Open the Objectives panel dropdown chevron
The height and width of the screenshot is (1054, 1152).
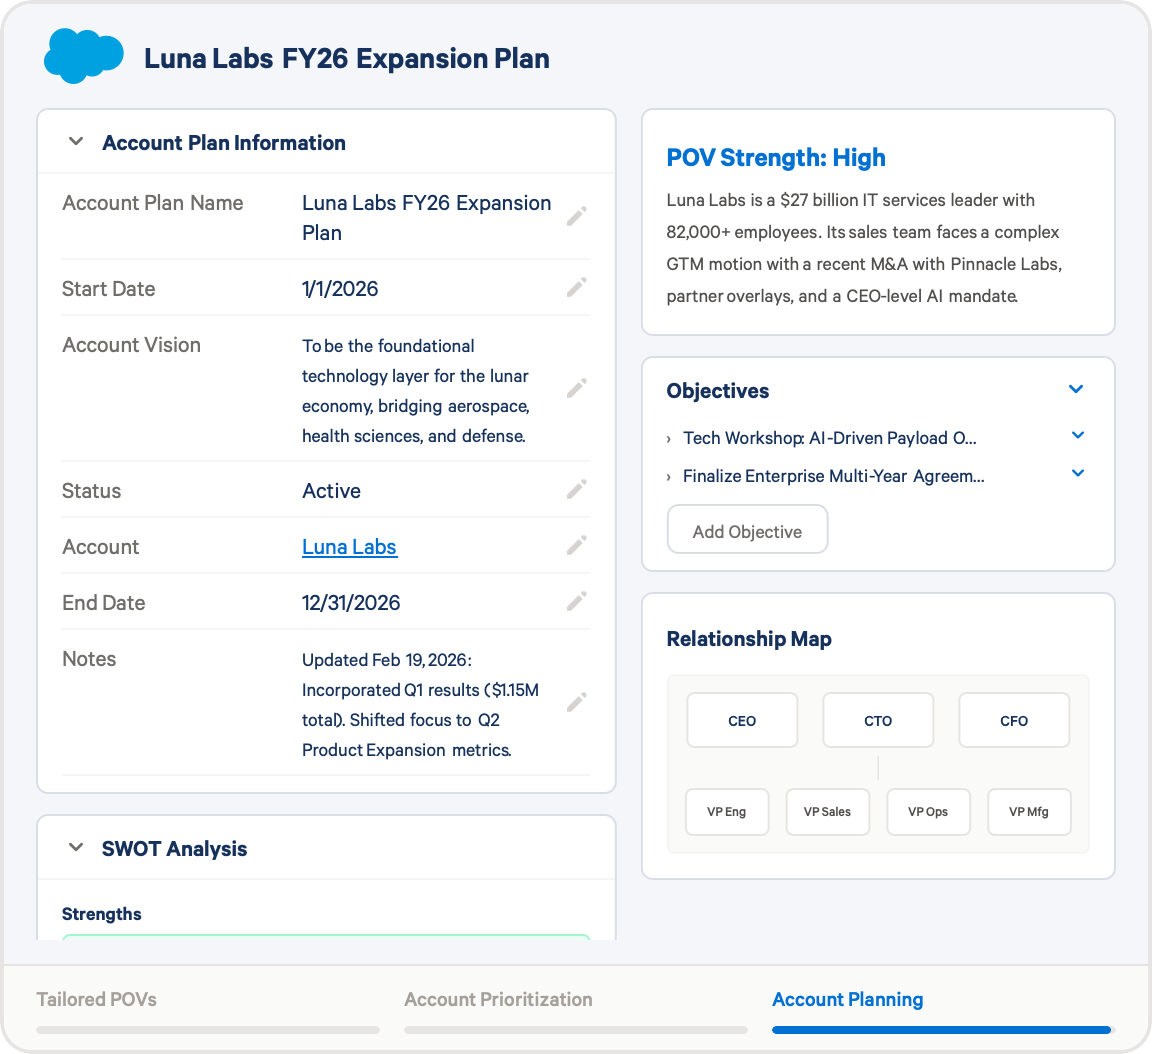point(1076,390)
